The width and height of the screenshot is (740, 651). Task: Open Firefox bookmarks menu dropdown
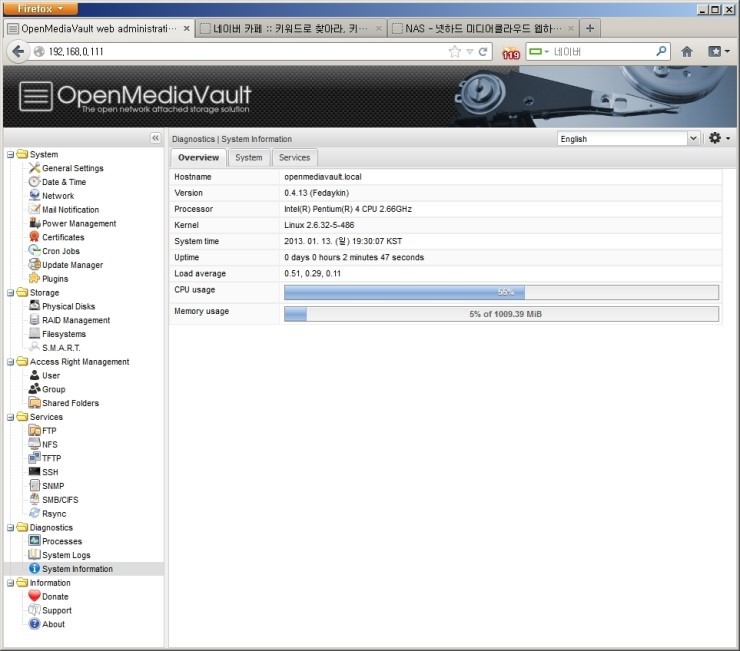click(719, 51)
